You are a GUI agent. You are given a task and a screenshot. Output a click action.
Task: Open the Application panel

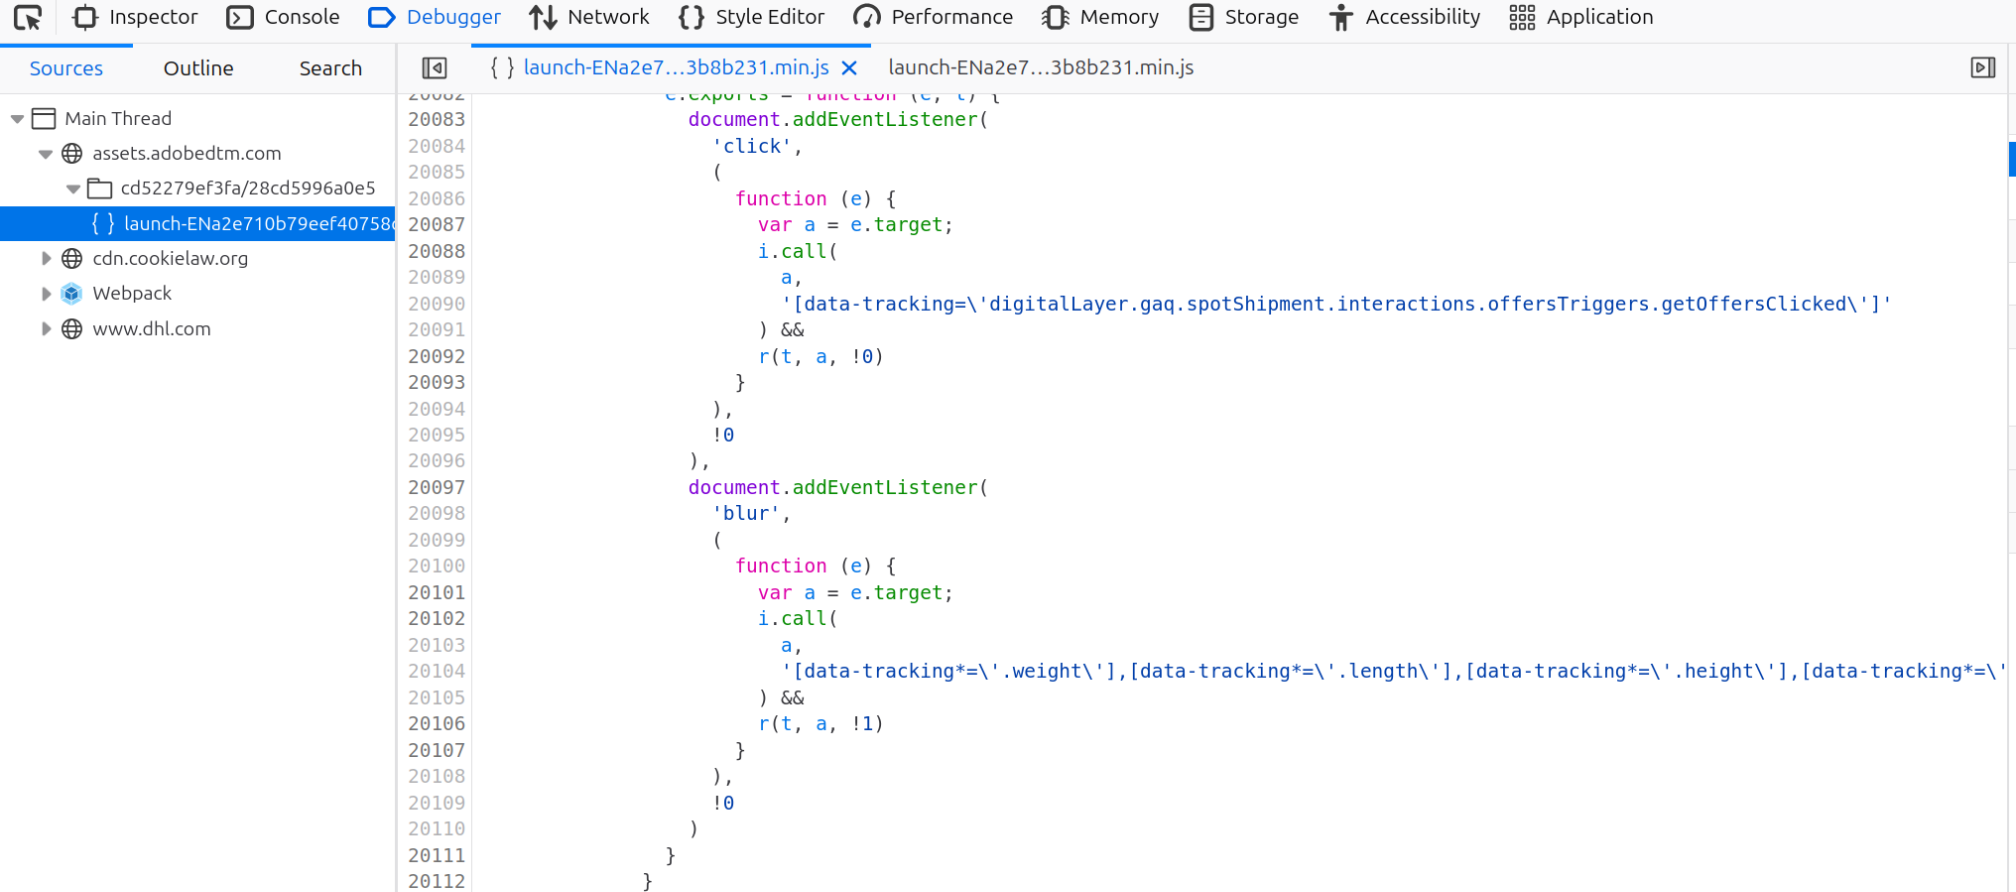pyautogui.click(x=1581, y=17)
